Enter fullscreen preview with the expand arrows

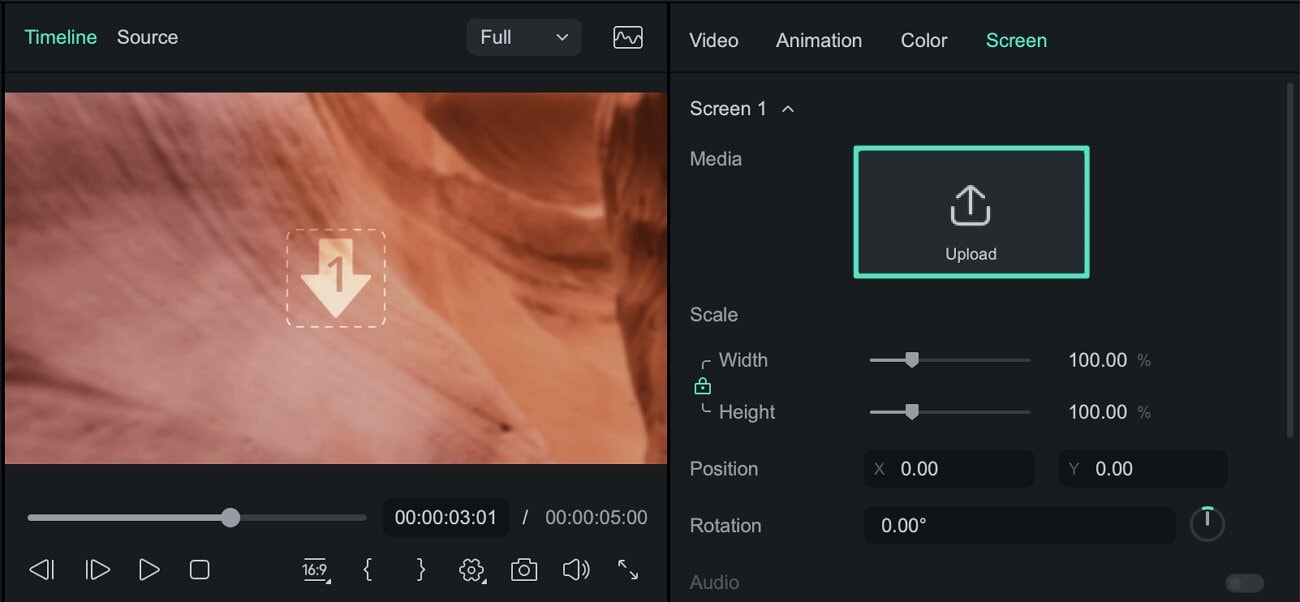tap(628, 570)
